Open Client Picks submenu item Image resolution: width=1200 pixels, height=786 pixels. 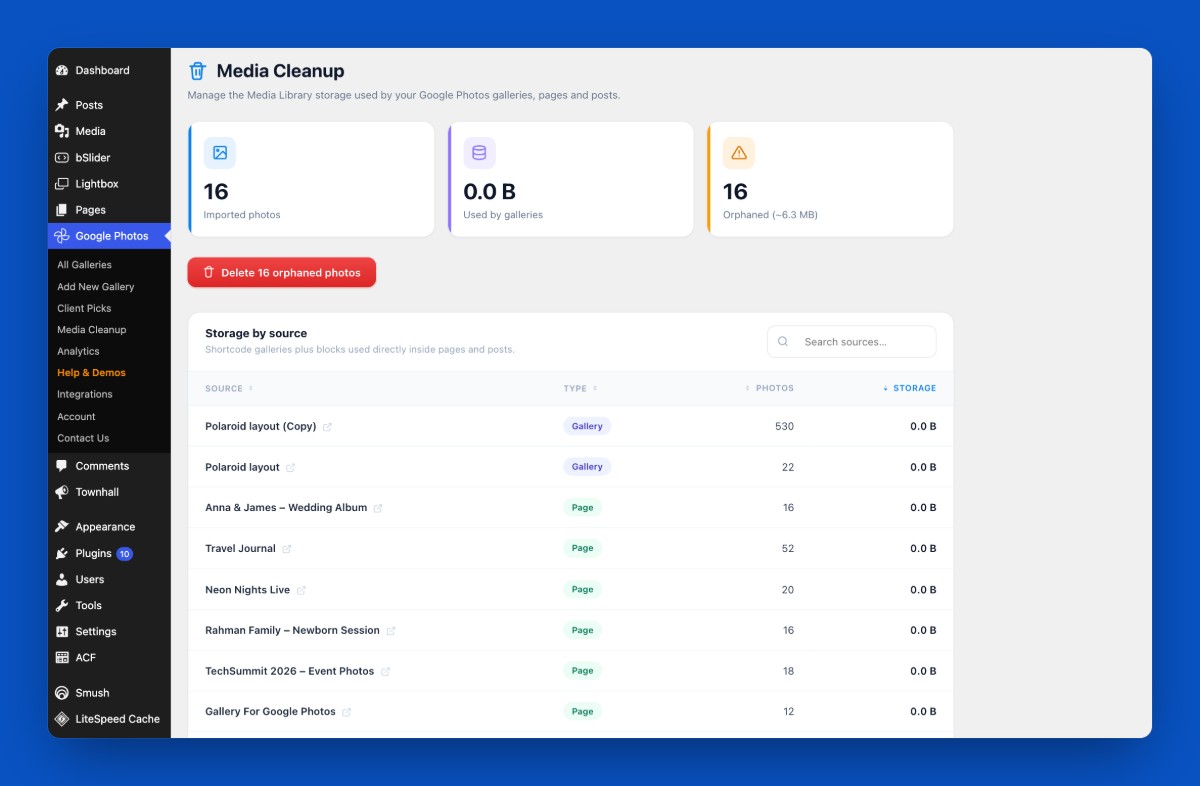pyautogui.click(x=84, y=309)
